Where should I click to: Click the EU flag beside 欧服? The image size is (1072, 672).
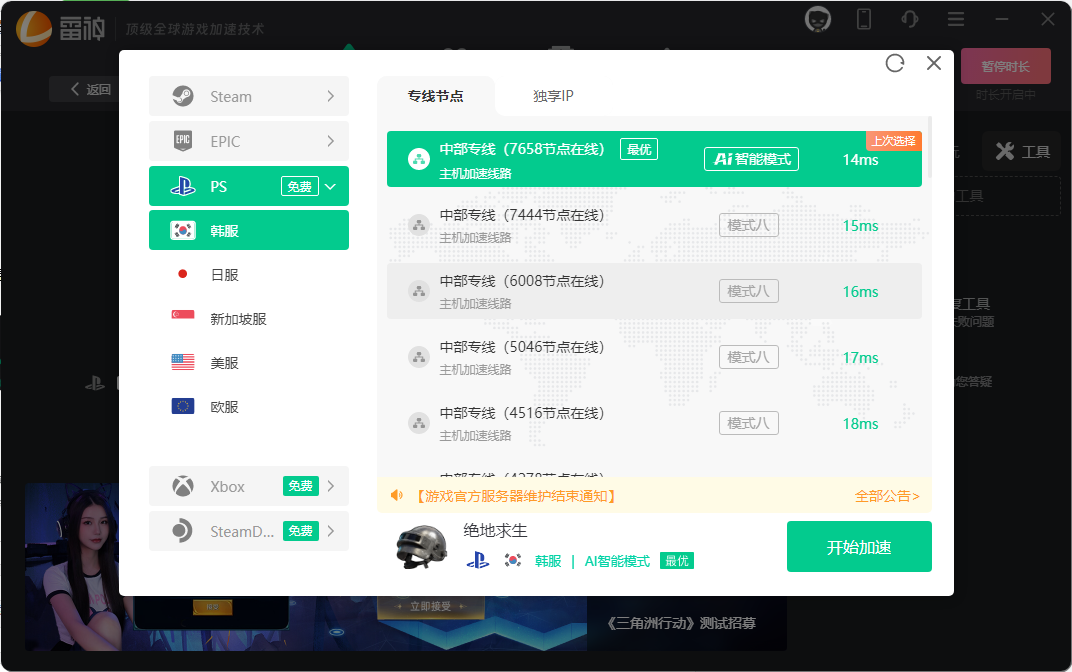[x=183, y=406]
